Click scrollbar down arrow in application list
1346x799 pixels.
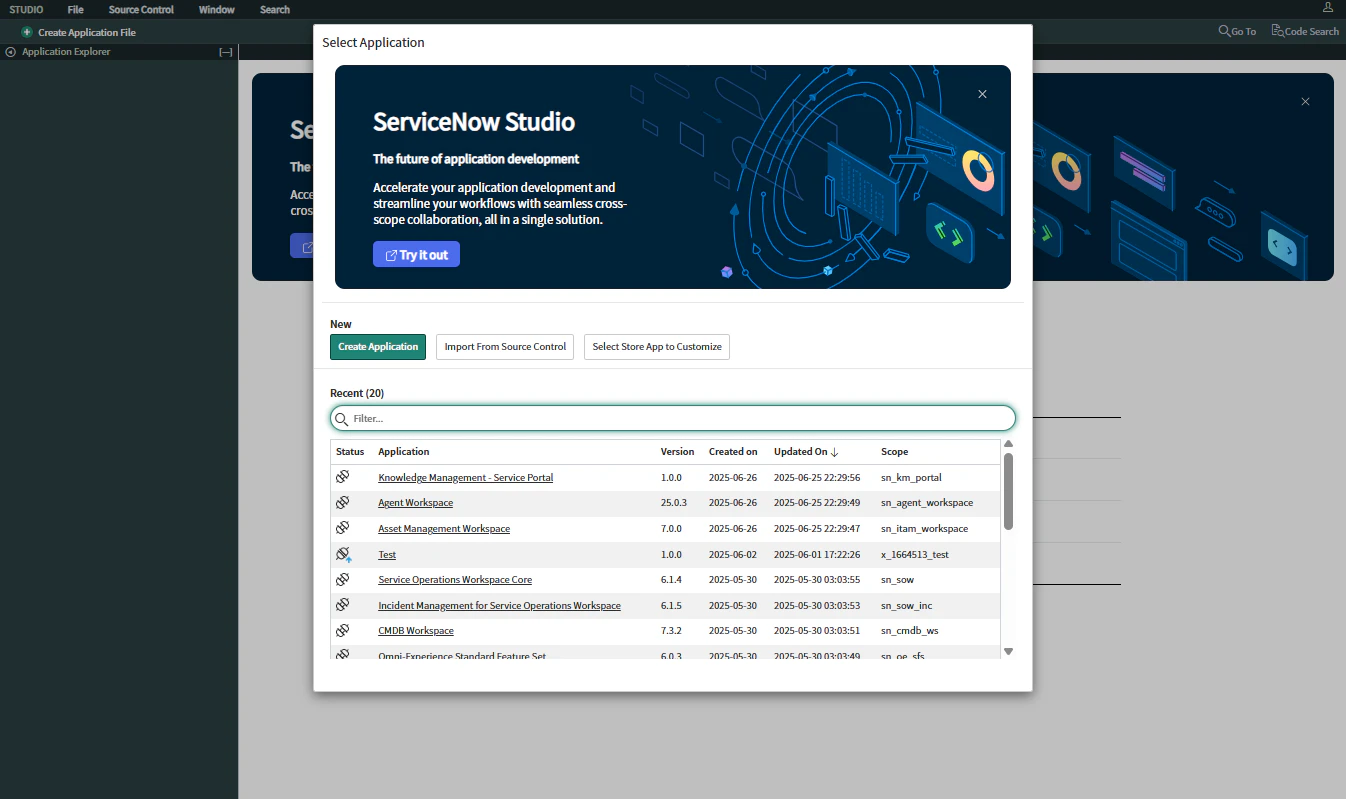coord(1008,651)
